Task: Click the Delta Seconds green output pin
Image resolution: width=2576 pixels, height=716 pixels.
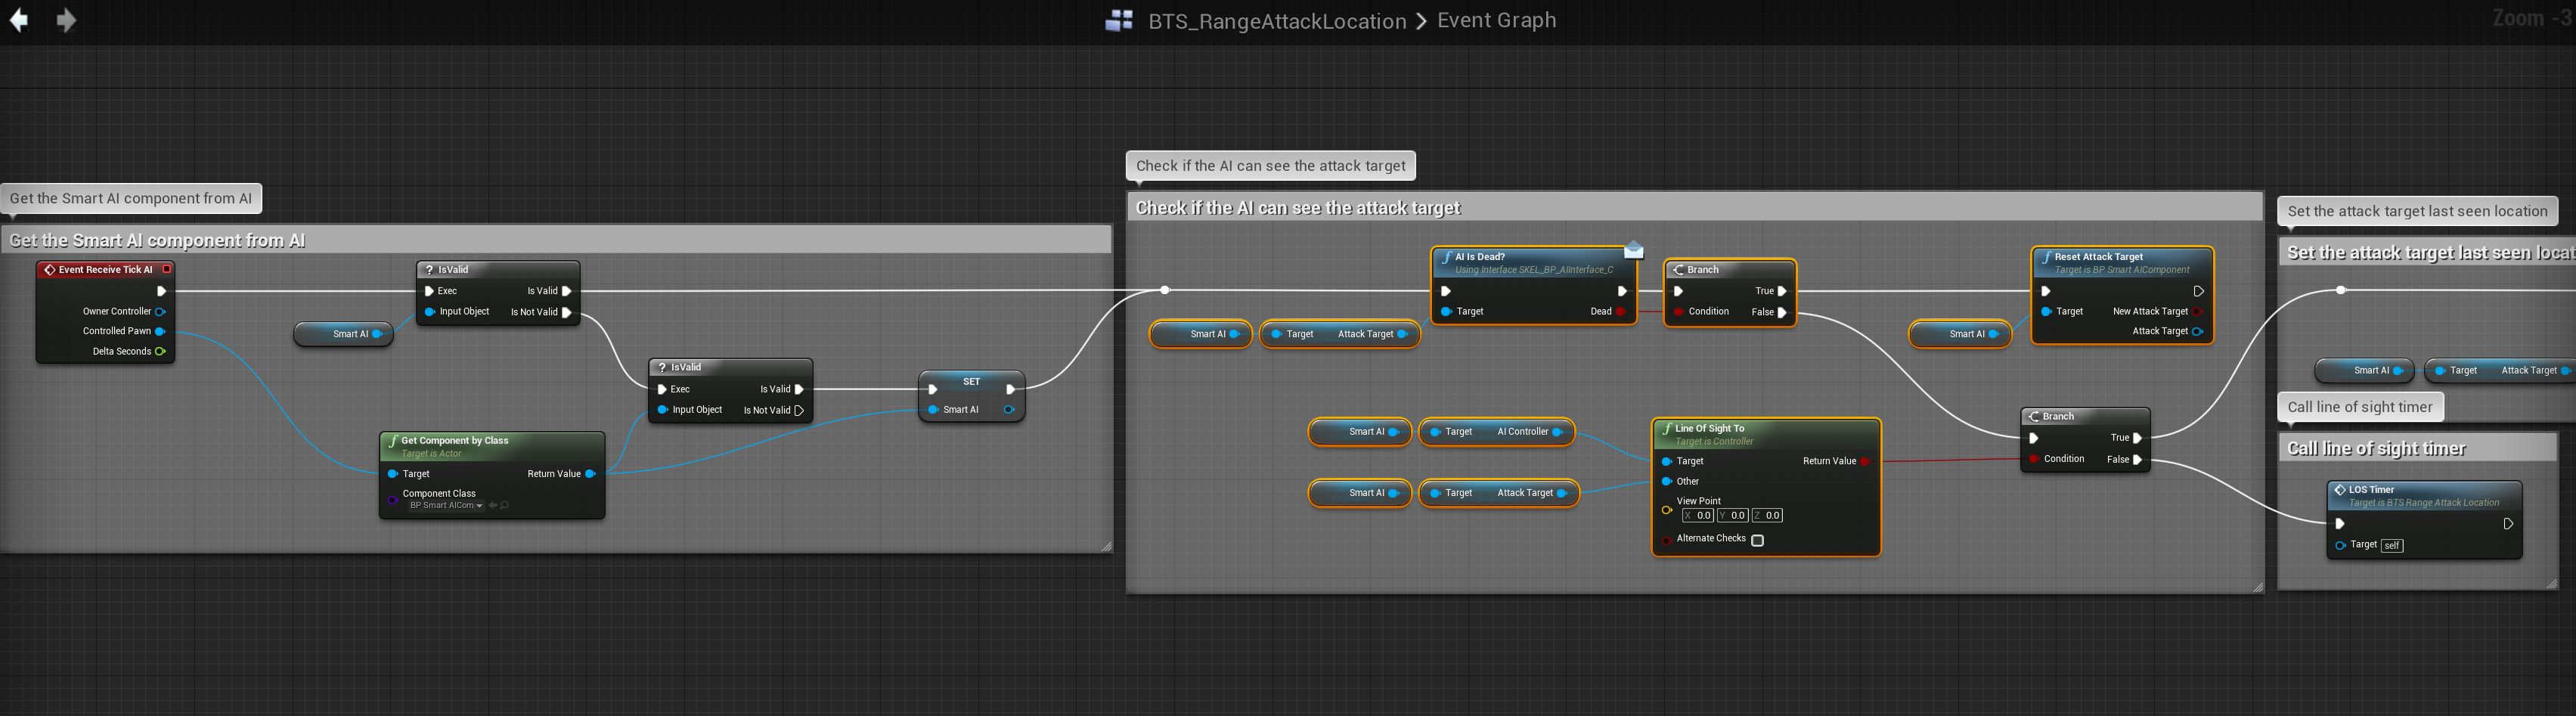Action: pos(160,351)
